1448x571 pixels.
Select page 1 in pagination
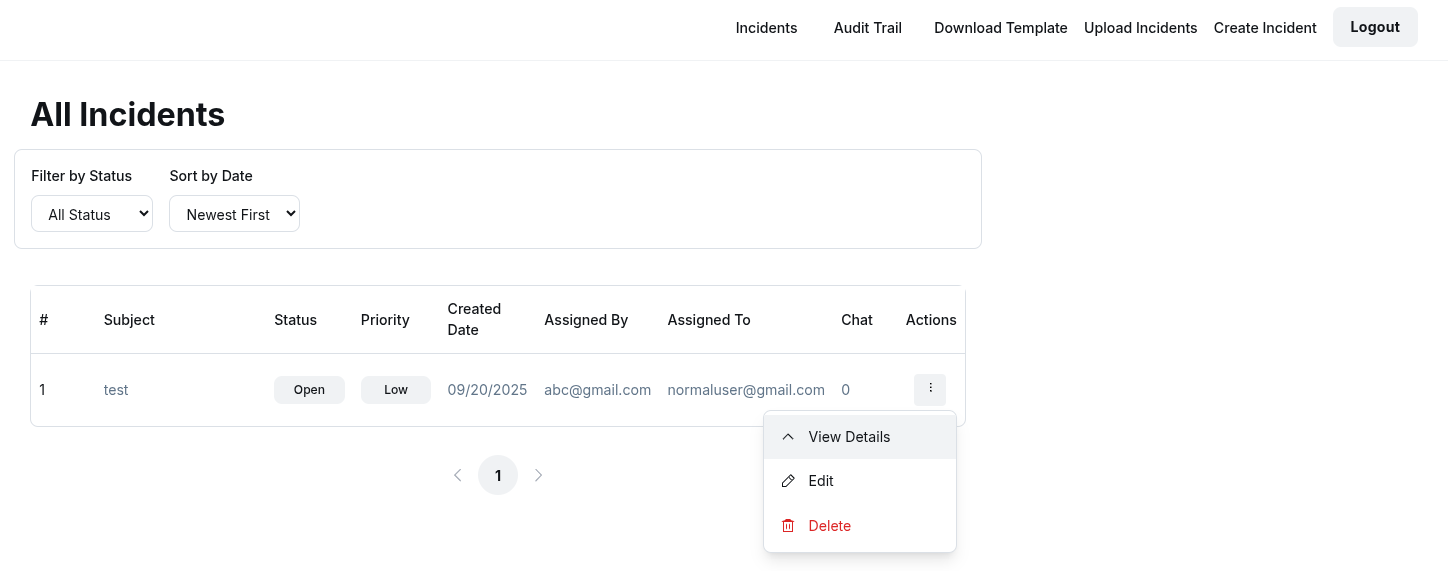coord(498,475)
